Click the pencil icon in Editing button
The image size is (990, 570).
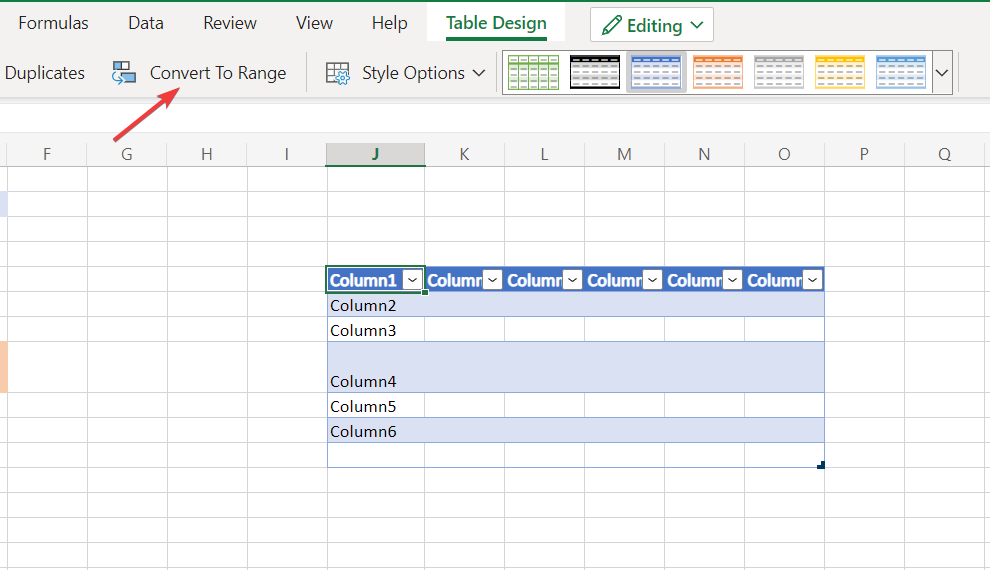tap(611, 25)
